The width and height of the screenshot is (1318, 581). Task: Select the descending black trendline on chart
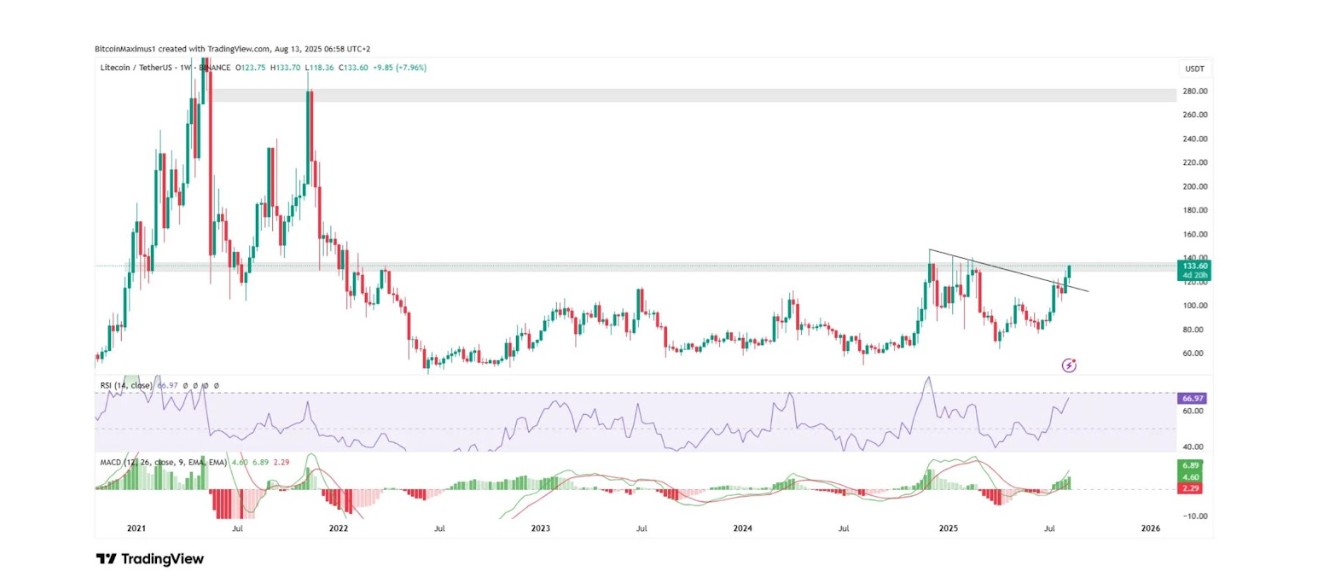pyautogui.click(x=1010, y=269)
